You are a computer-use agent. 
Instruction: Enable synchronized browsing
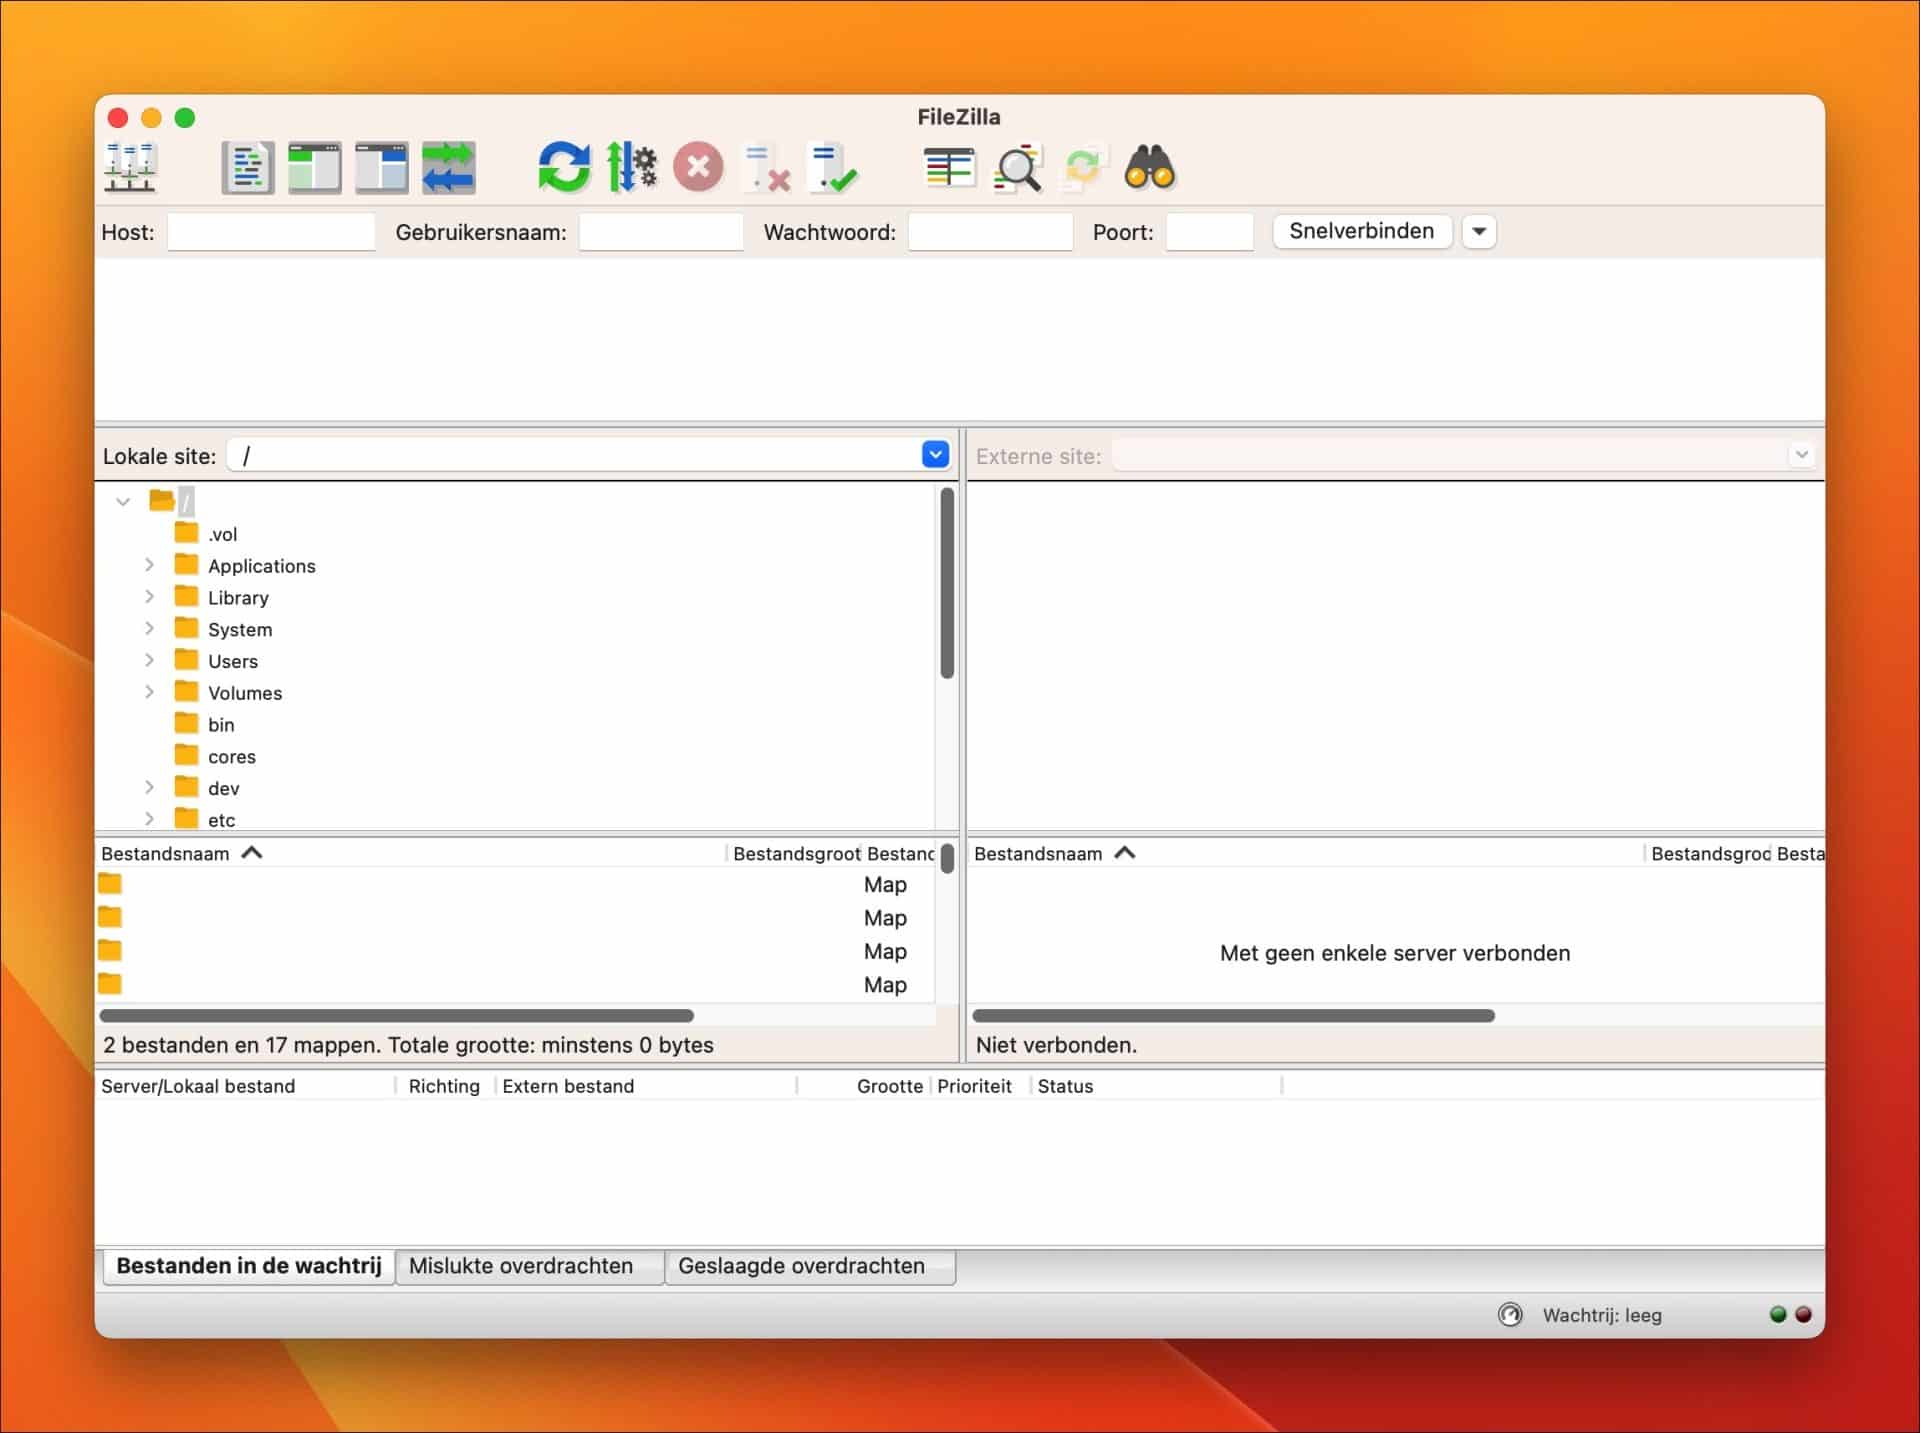1084,167
